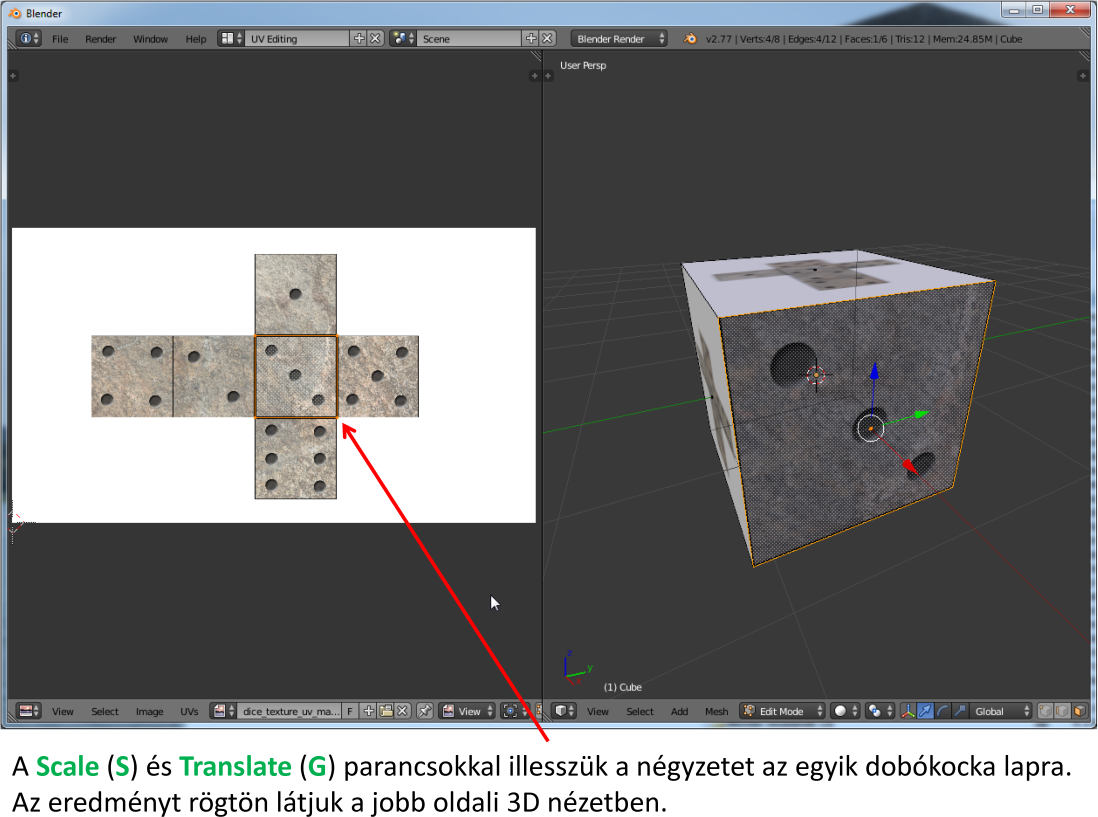Toggle the 3D manipulator widget icon
Screen dimensions: 1098x817
click(908, 711)
